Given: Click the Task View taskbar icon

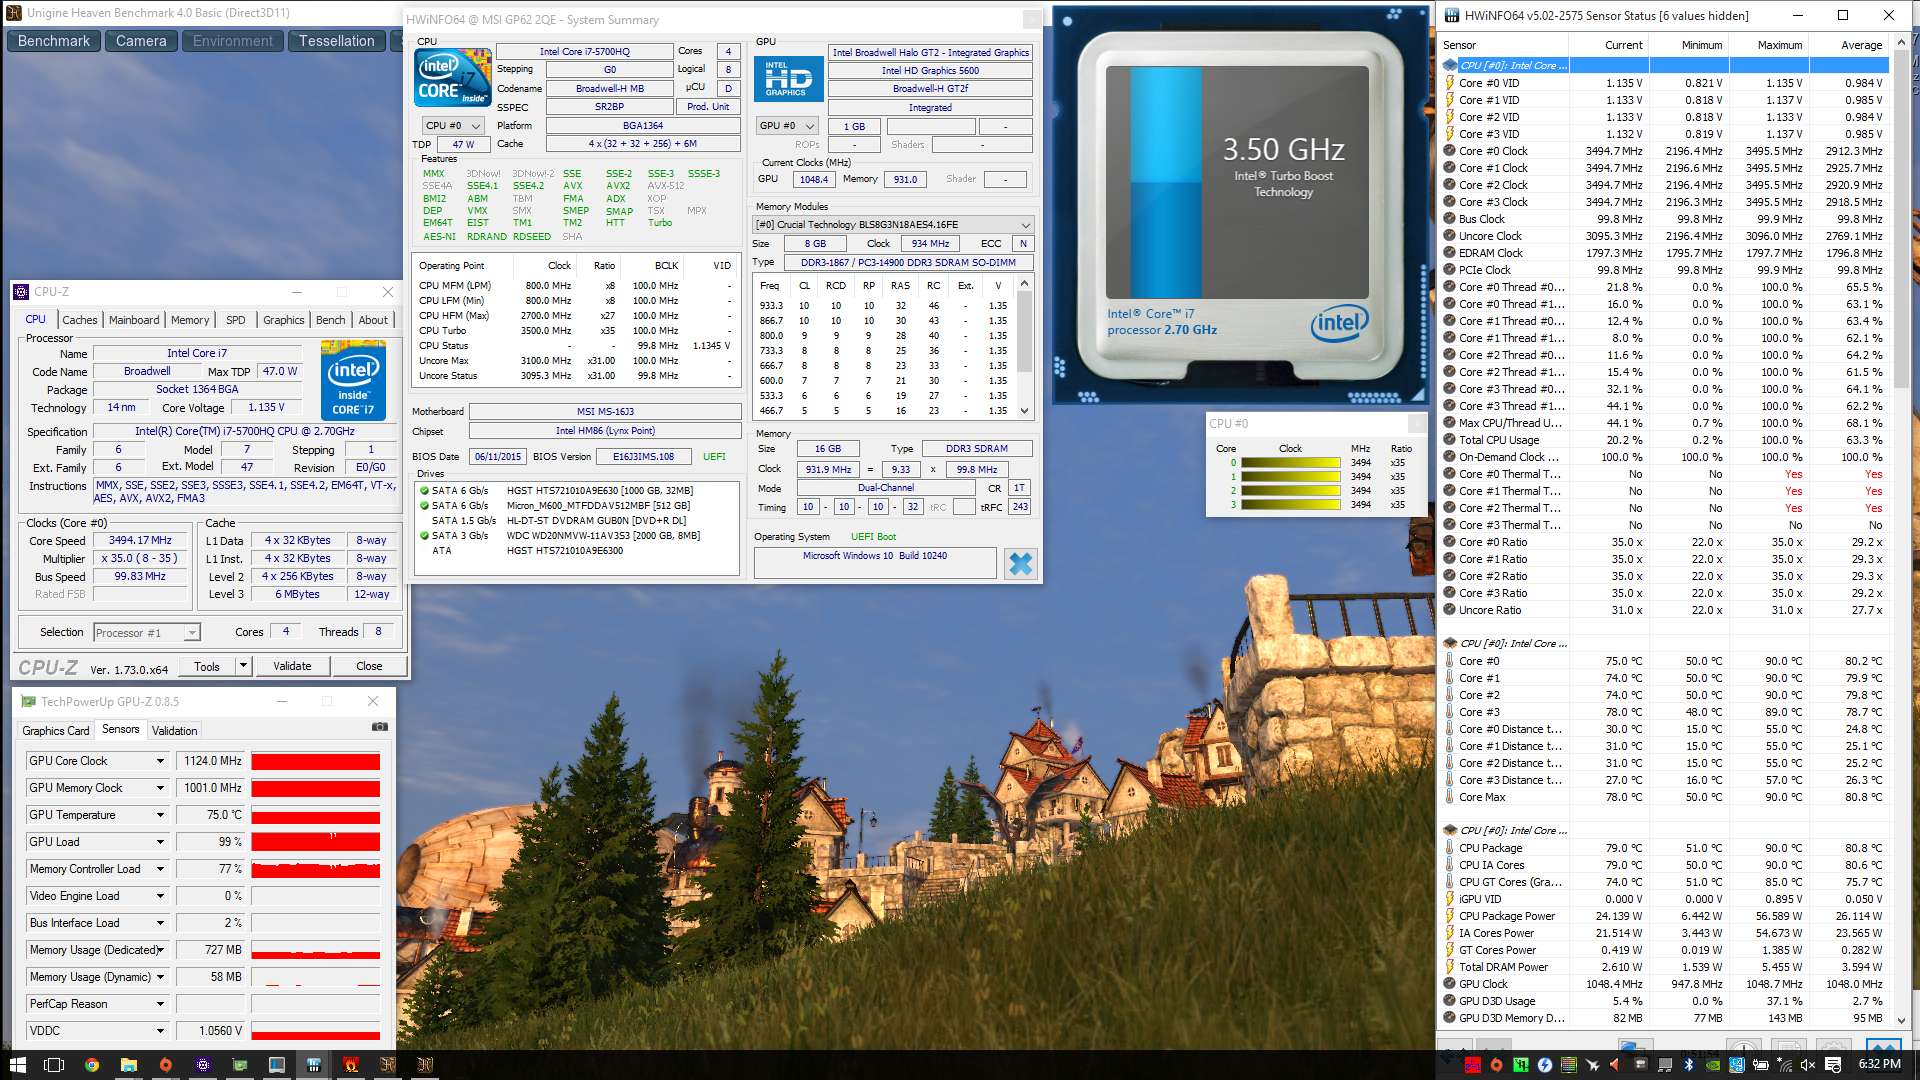Looking at the screenshot, I should click(55, 1065).
